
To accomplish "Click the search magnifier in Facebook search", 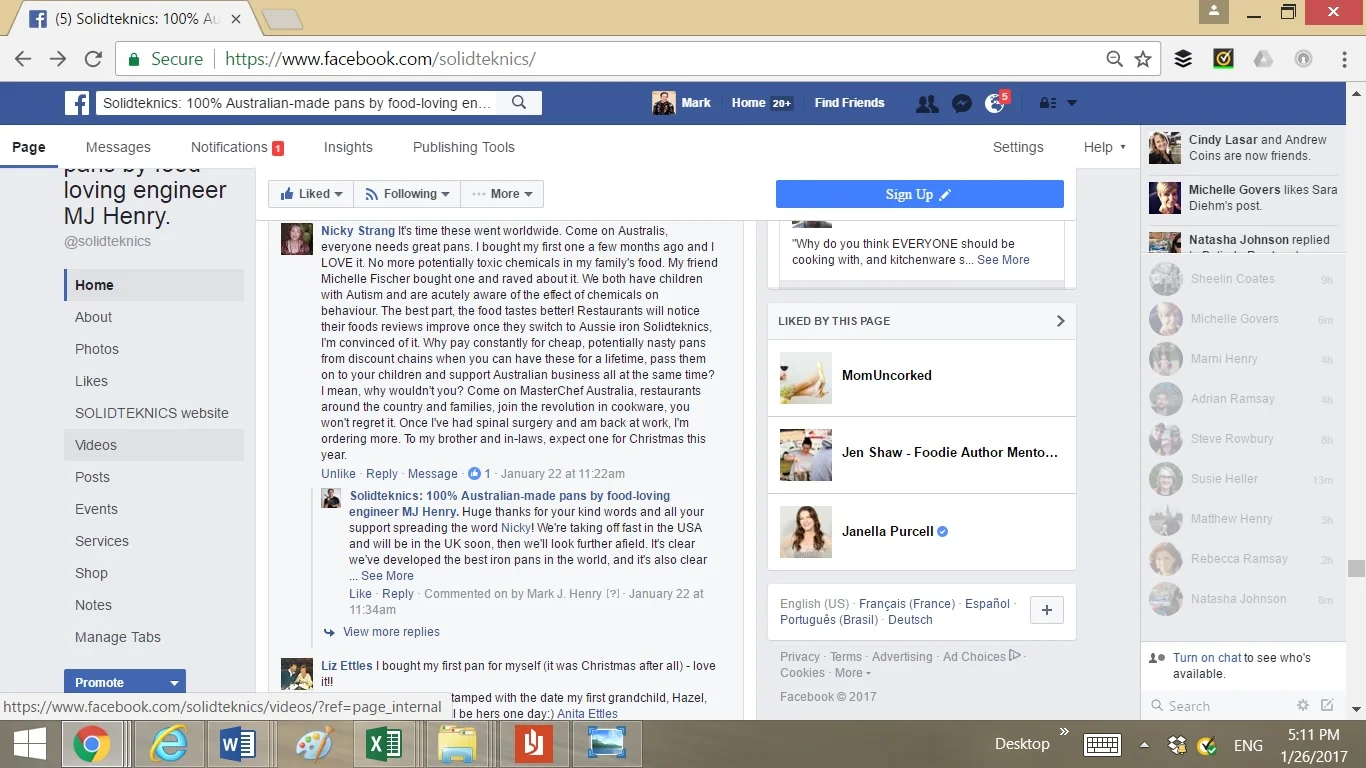I will click(519, 102).
